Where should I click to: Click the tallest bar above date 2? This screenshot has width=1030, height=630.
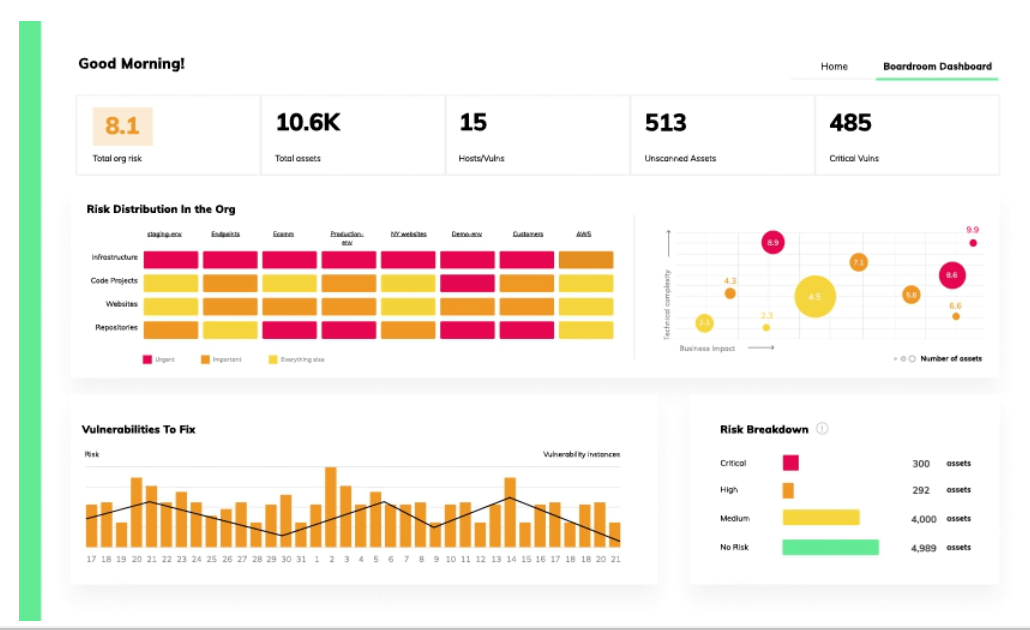point(331,507)
